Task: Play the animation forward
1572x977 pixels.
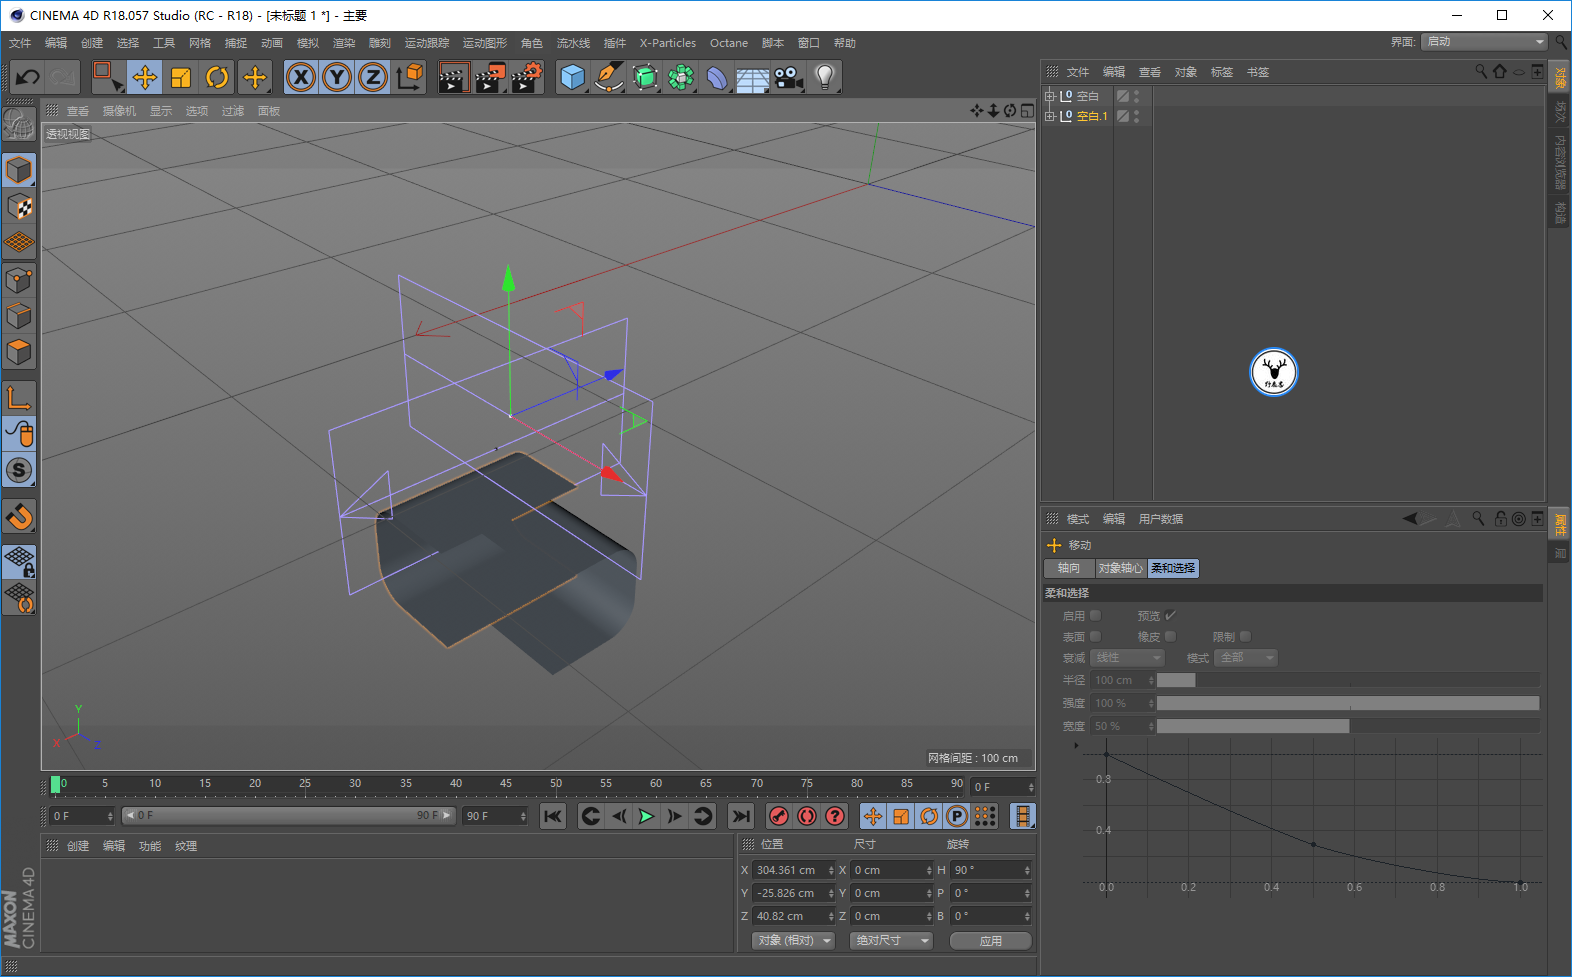Action: (647, 817)
